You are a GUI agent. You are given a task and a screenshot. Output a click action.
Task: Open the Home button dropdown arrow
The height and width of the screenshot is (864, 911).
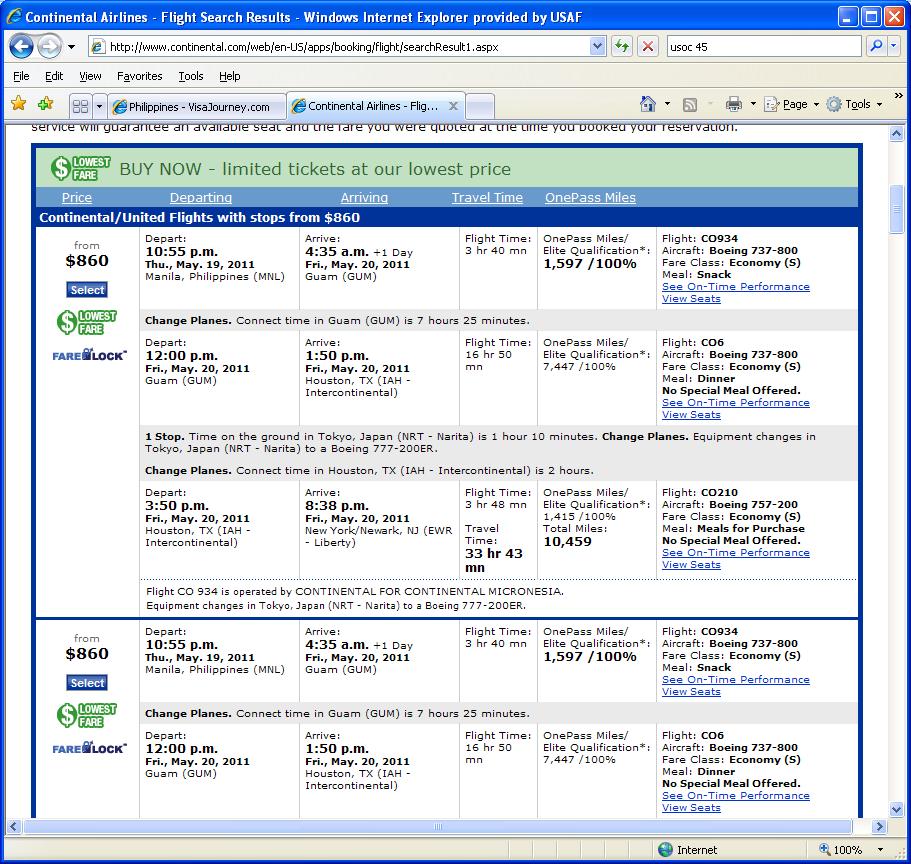(668, 104)
